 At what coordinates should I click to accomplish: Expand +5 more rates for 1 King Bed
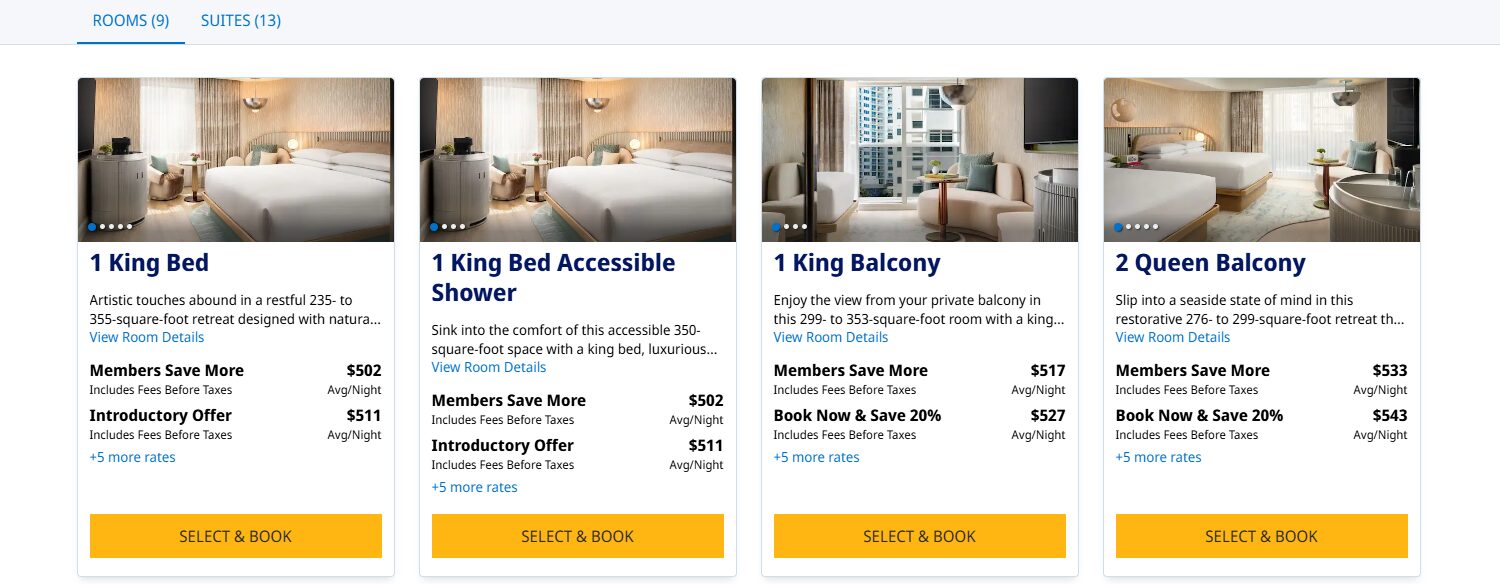click(x=133, y=457)
